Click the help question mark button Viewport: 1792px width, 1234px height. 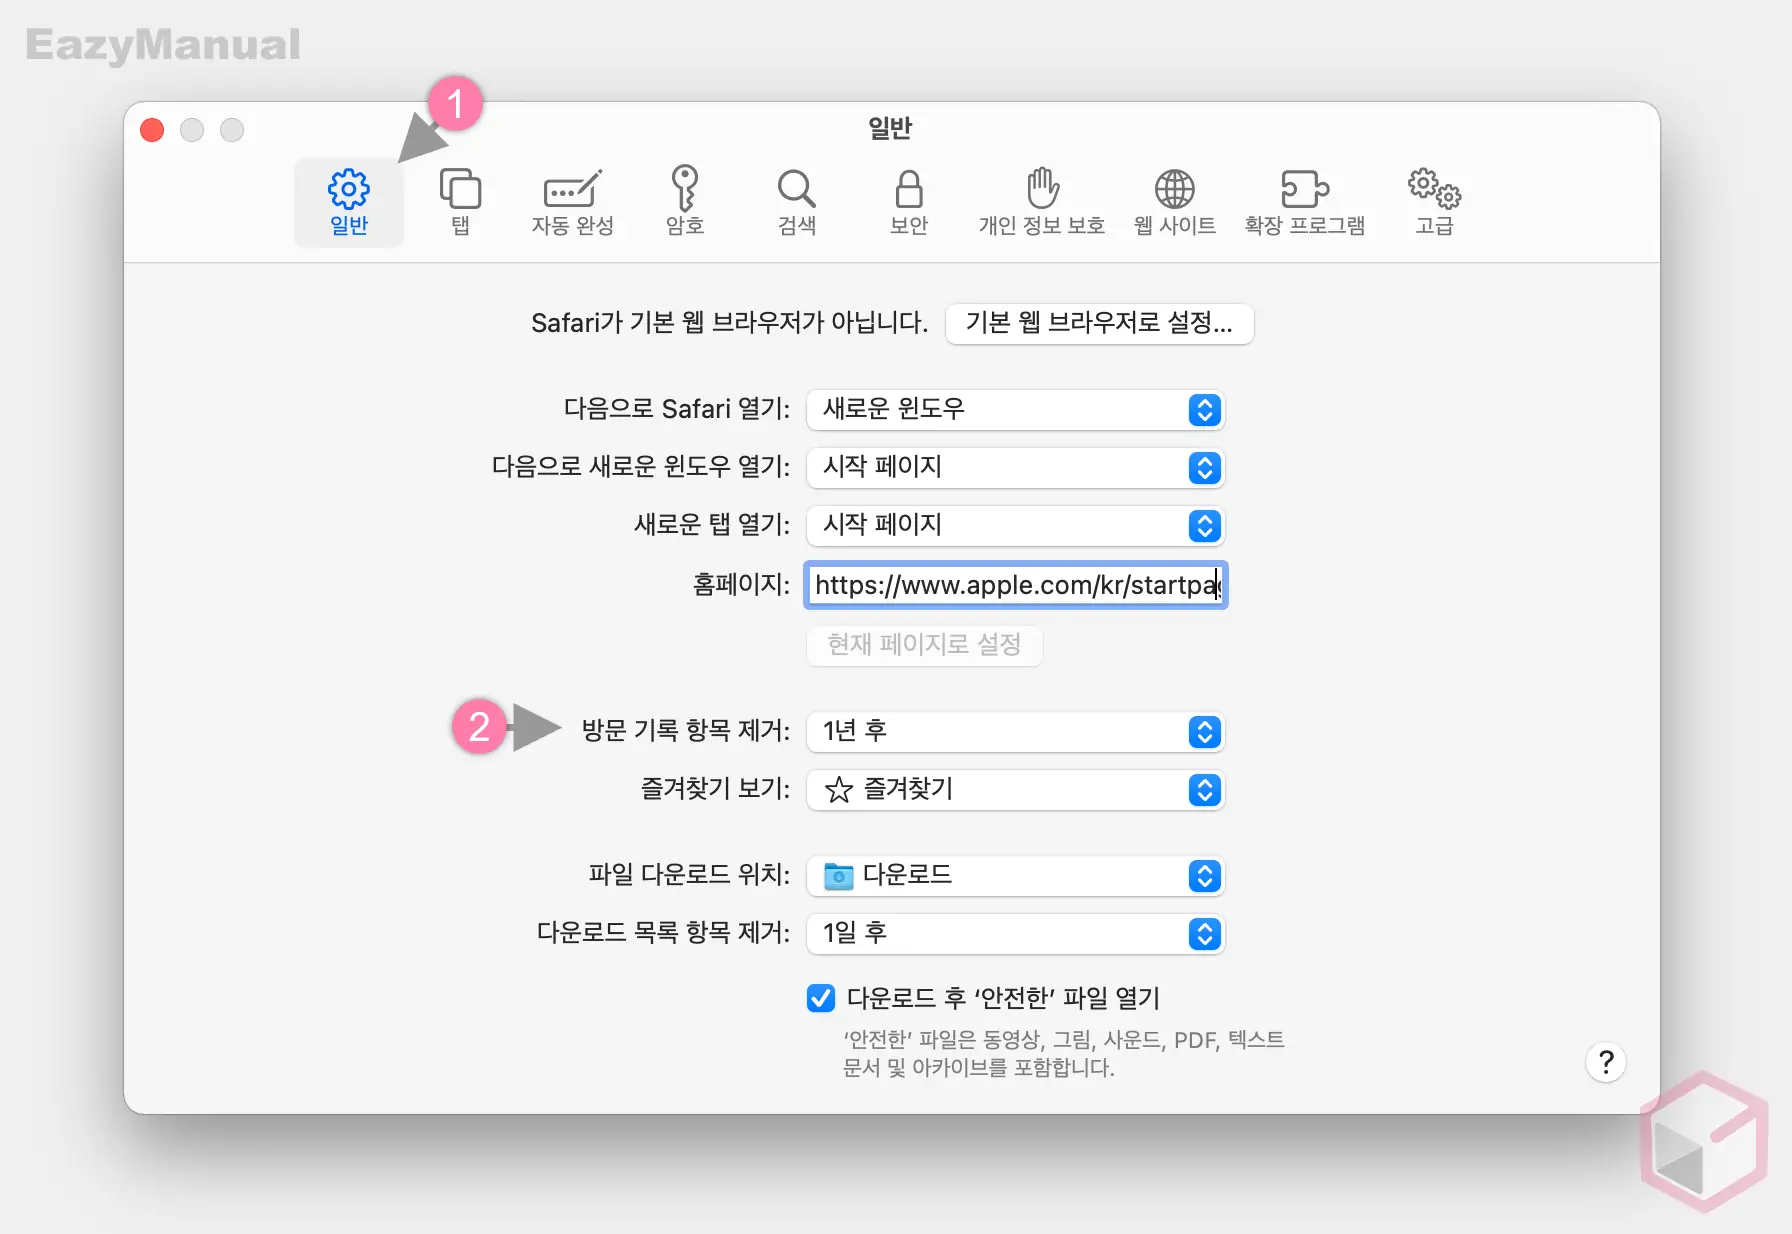point(1606,1062)
